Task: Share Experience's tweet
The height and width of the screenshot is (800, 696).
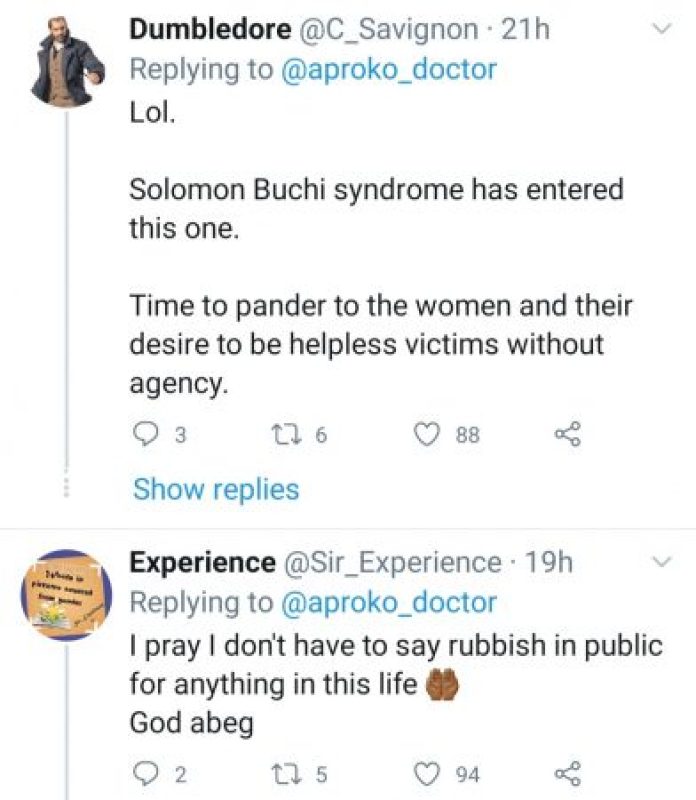Action: (567, 773)
